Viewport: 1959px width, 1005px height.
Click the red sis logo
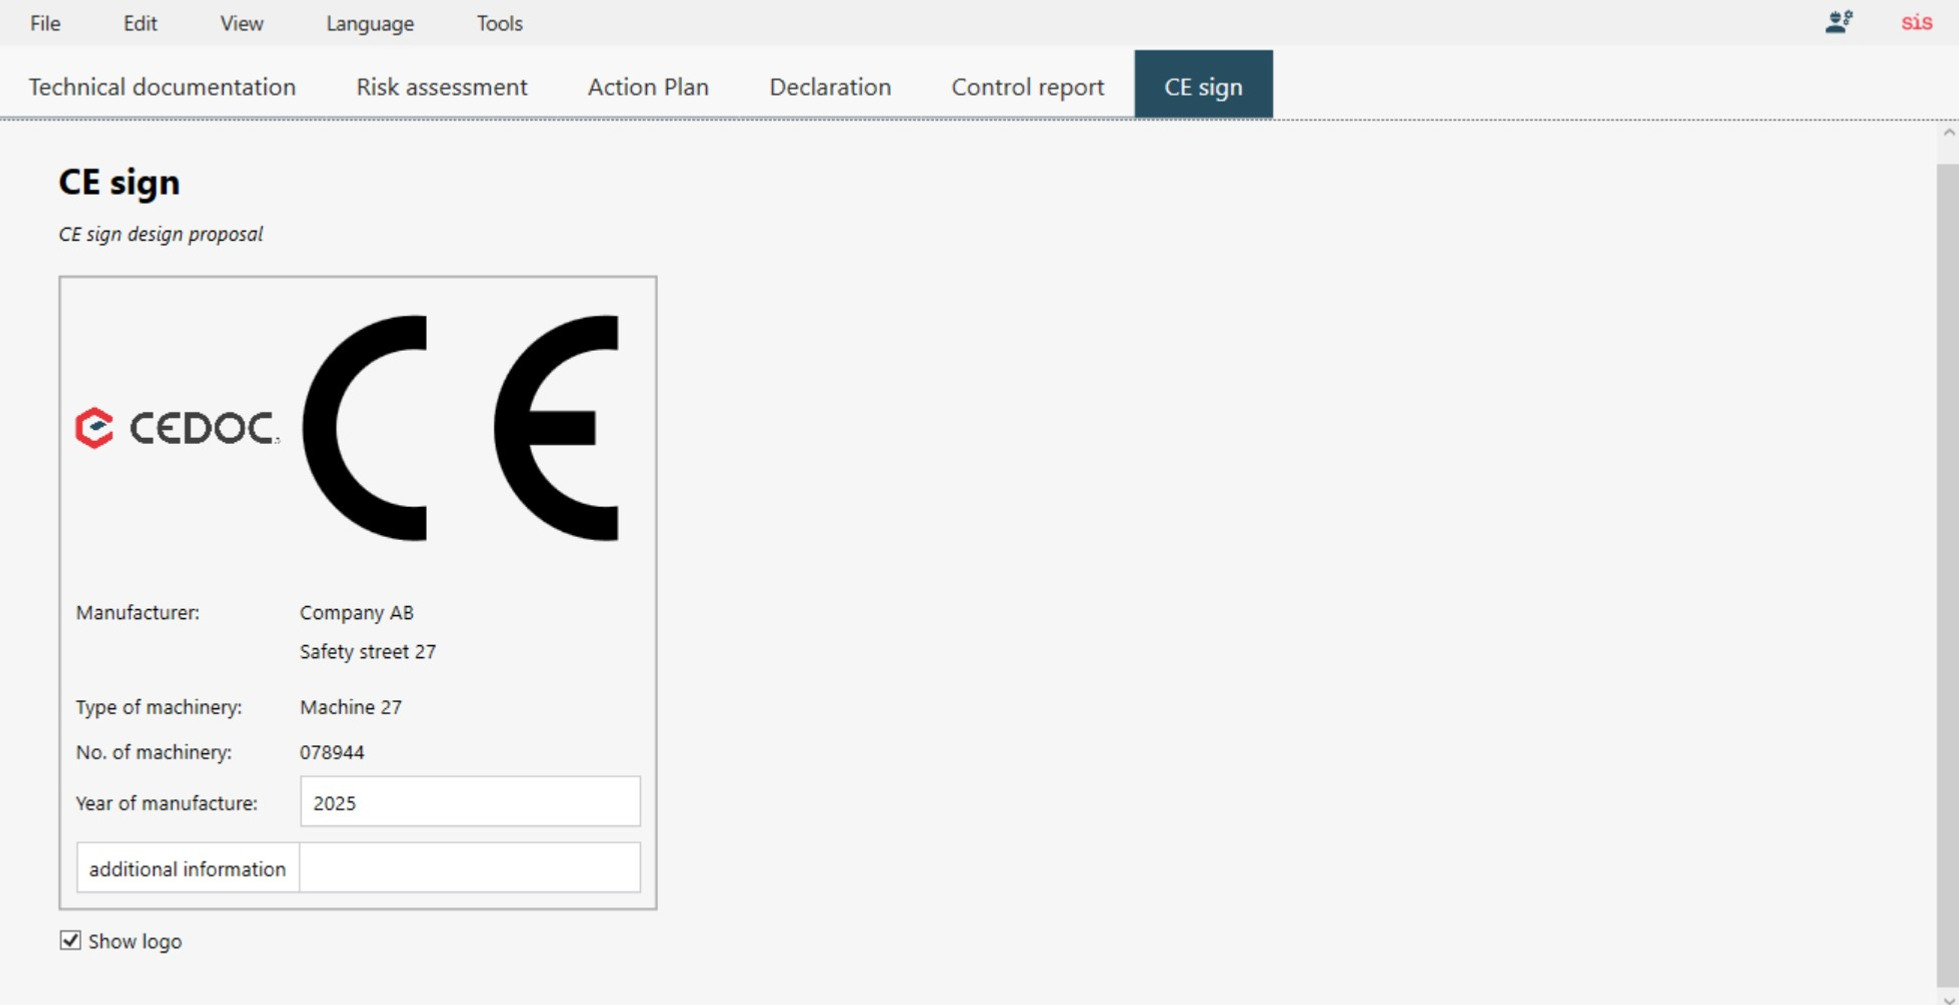coord(1916,22)
